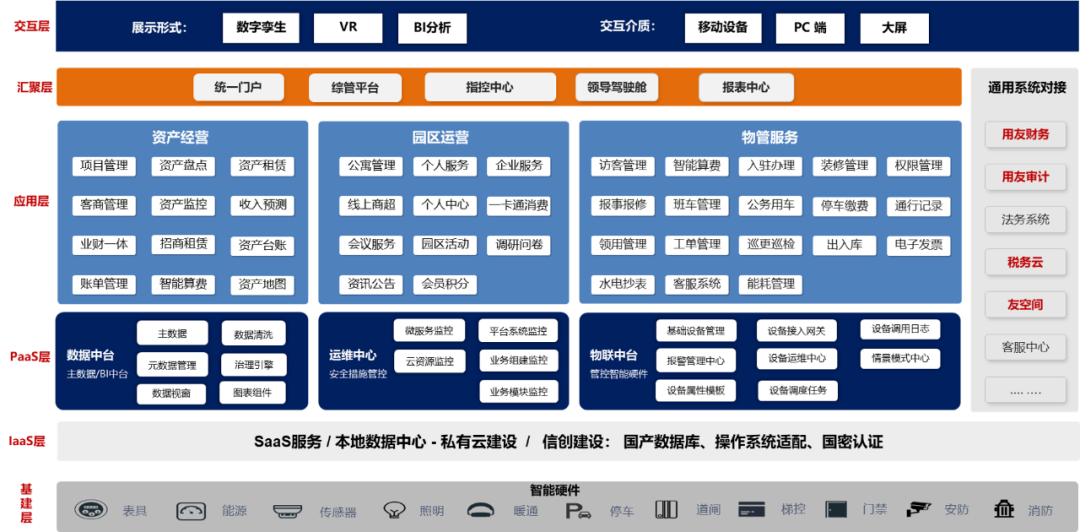Select the 传感器 sensor icon
The width and height of the screenshot is (1080, 532).
pyautogui.click(x=289, y=510)
